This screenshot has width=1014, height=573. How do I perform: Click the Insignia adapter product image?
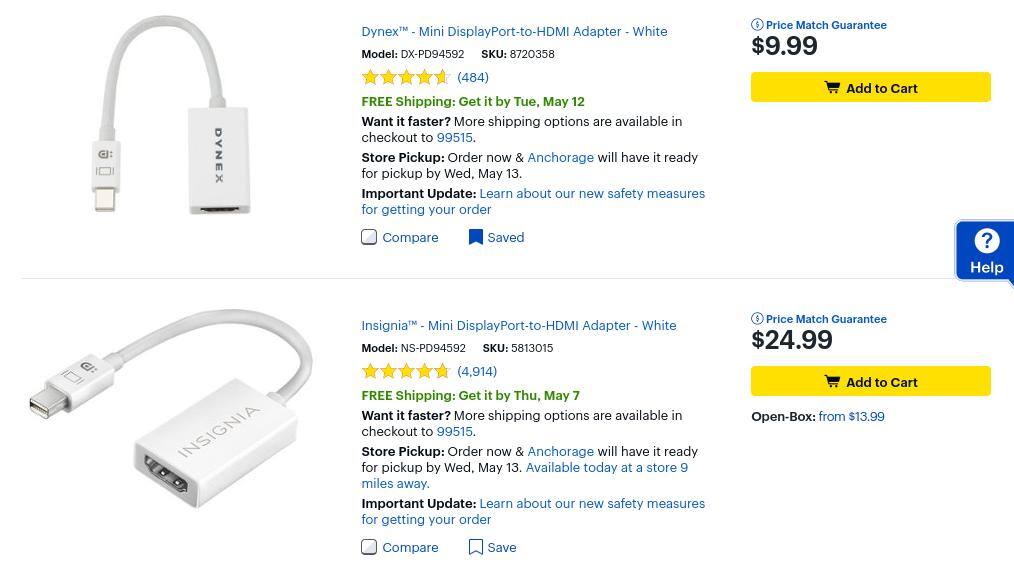click(x=172, y=408)
